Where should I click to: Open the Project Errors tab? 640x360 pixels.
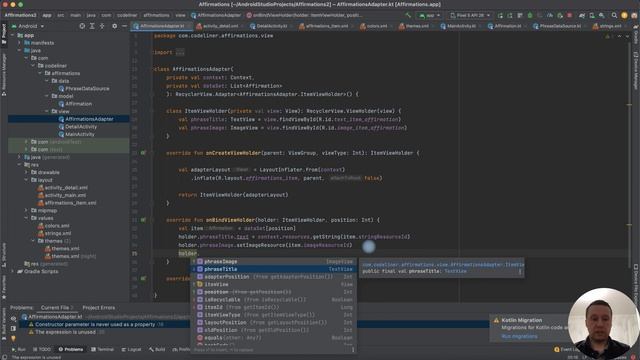(98, 308)
